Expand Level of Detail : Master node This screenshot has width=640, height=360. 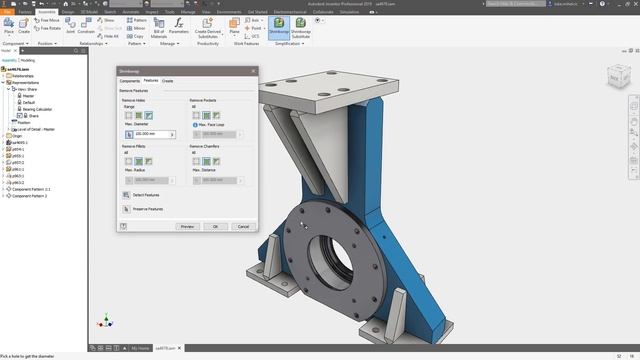pos(9,129)
